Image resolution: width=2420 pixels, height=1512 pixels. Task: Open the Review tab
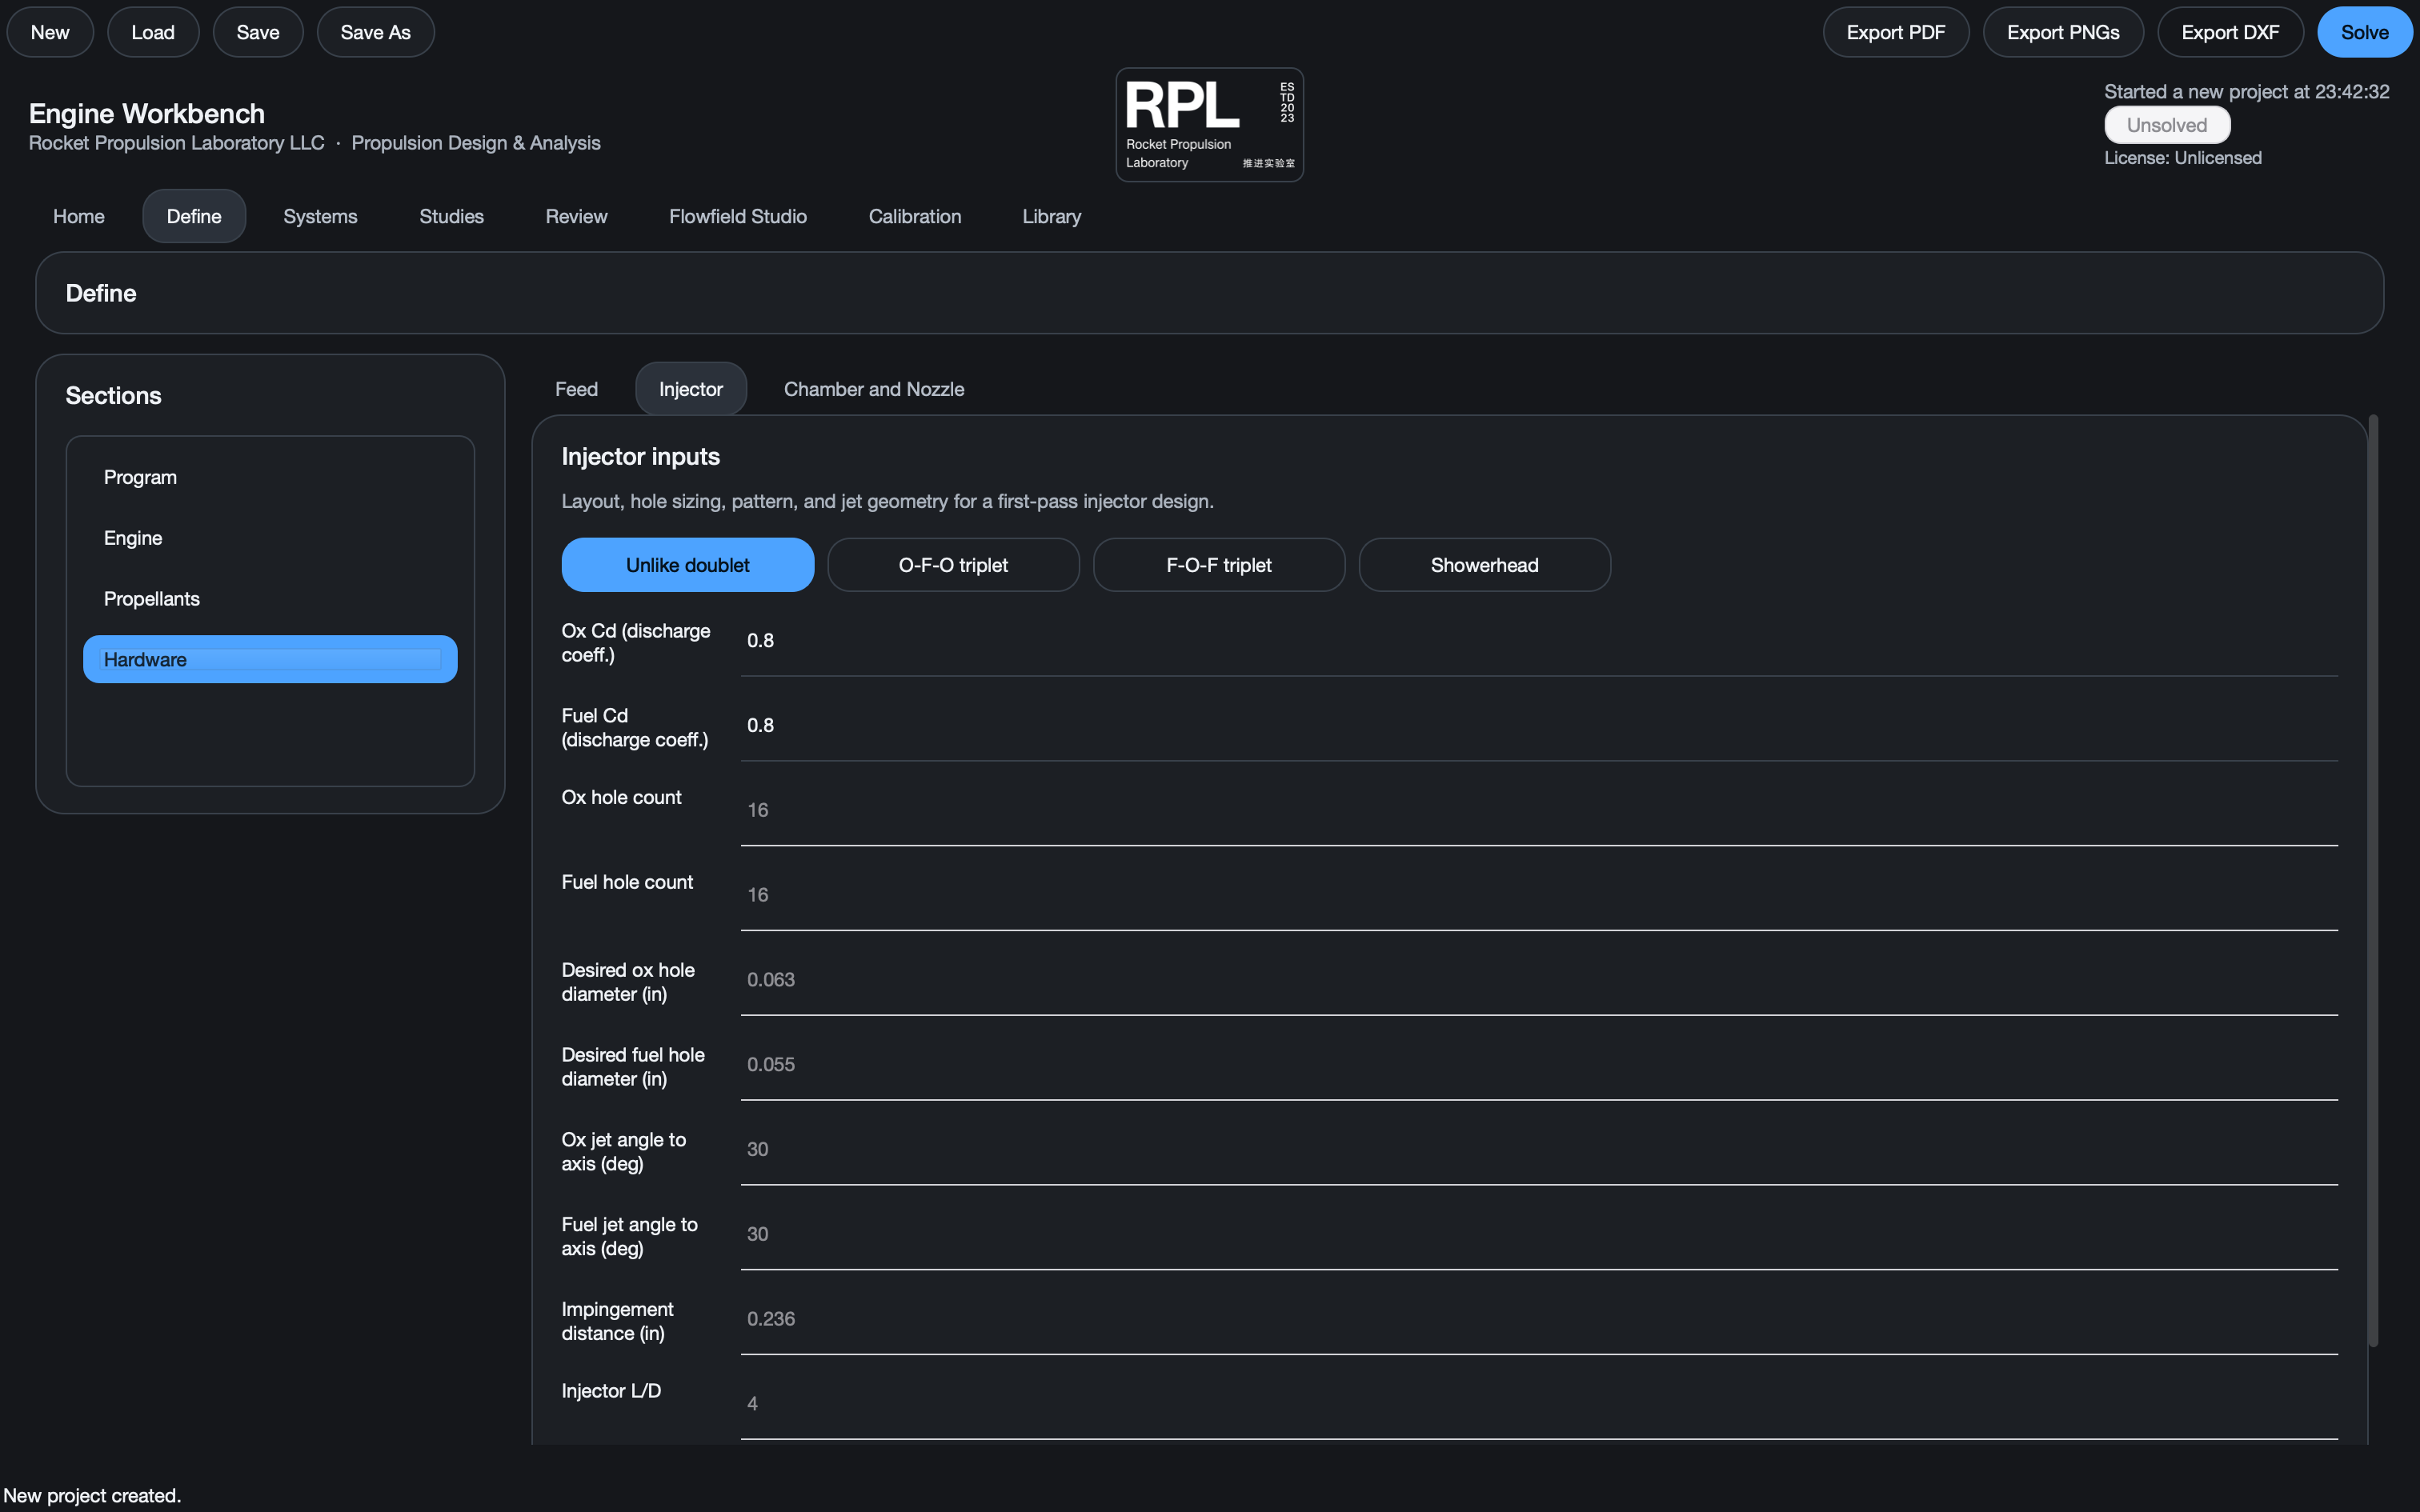point(576,216)
